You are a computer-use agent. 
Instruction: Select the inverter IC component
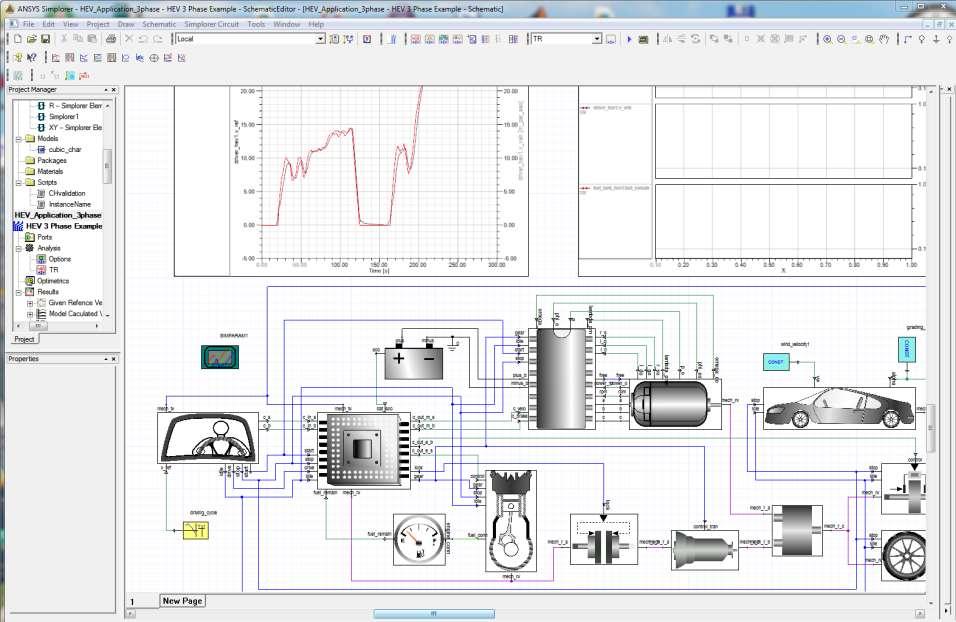point(561,379)
